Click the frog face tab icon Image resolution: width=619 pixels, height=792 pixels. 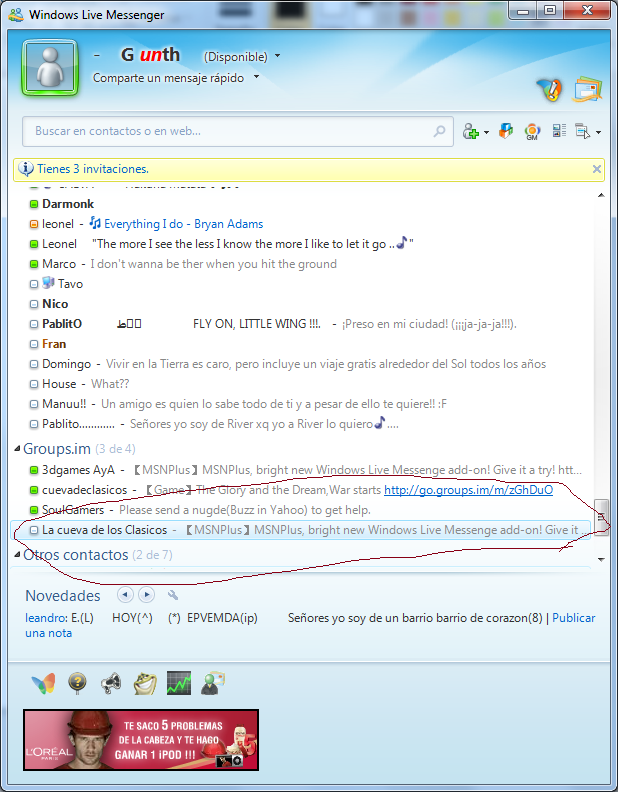click(x=145, y=683)
